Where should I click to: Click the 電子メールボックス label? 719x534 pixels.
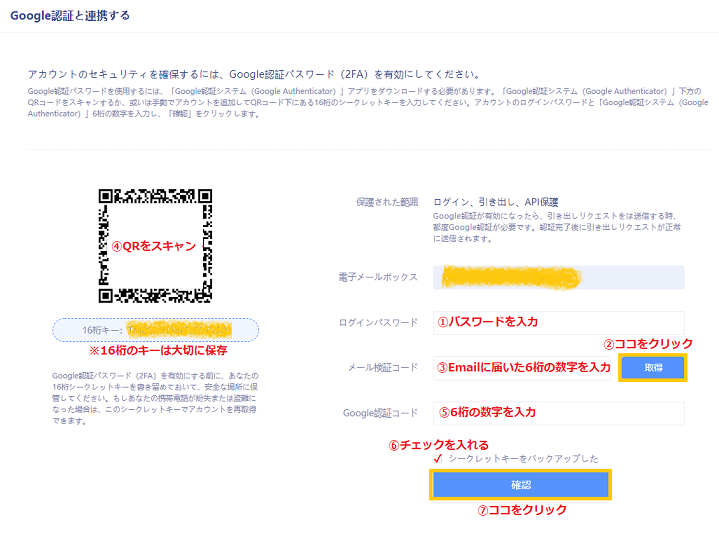[378, 277]
